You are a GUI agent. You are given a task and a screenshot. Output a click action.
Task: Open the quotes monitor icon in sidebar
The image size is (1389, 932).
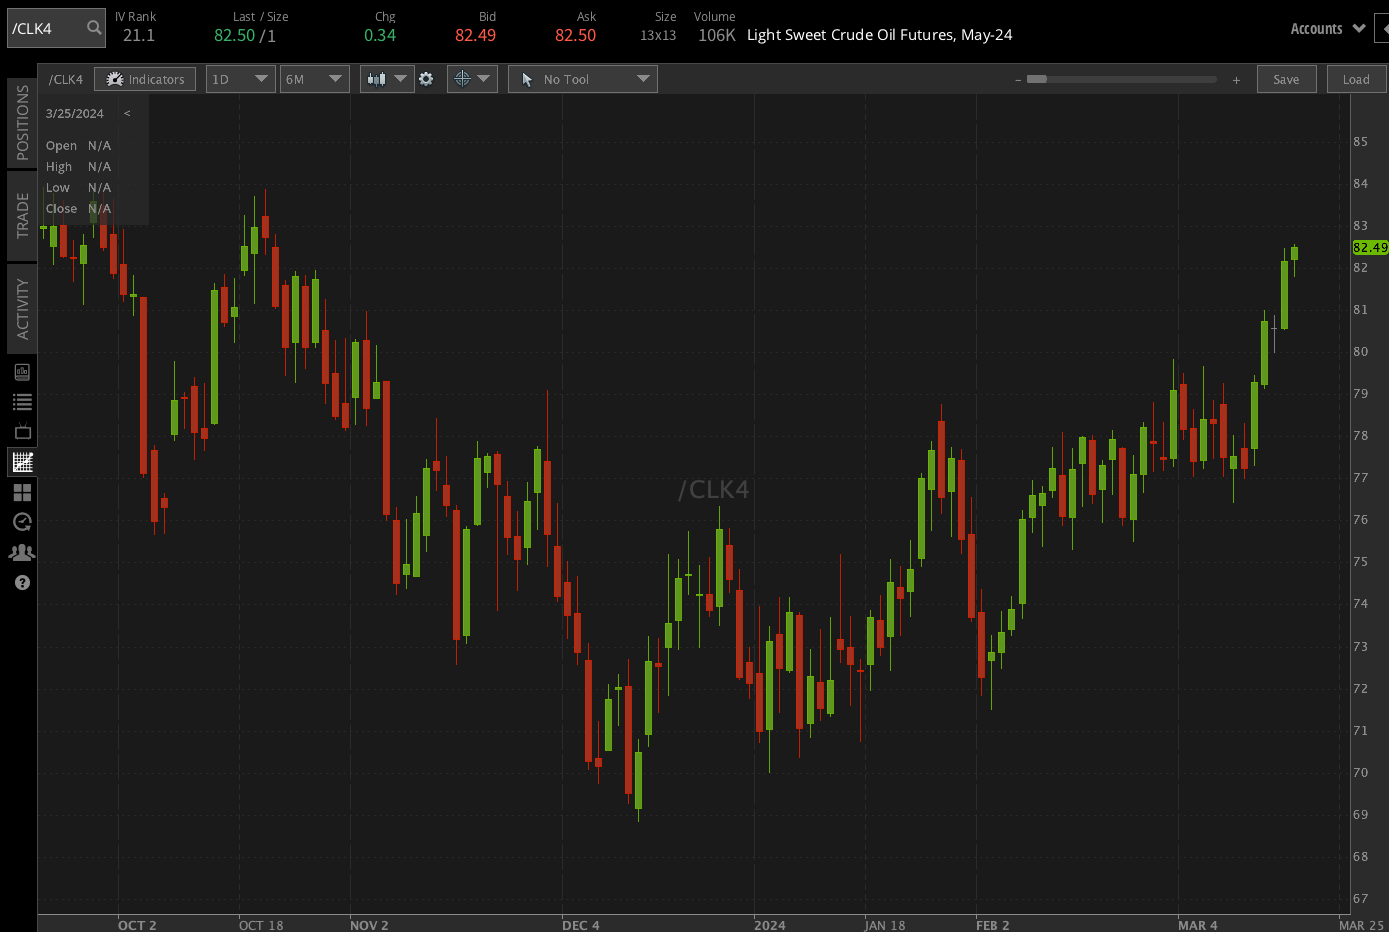22,371
